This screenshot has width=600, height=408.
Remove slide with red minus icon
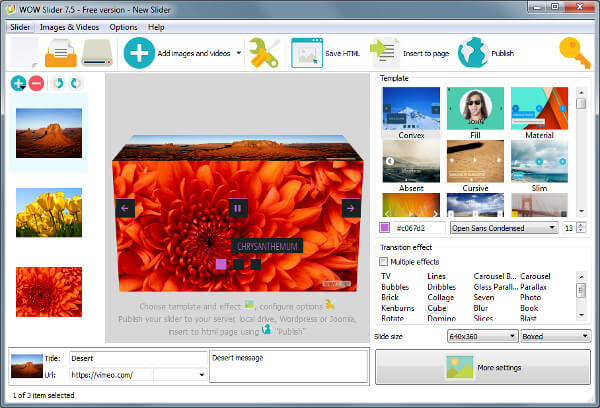click(34, 84)
